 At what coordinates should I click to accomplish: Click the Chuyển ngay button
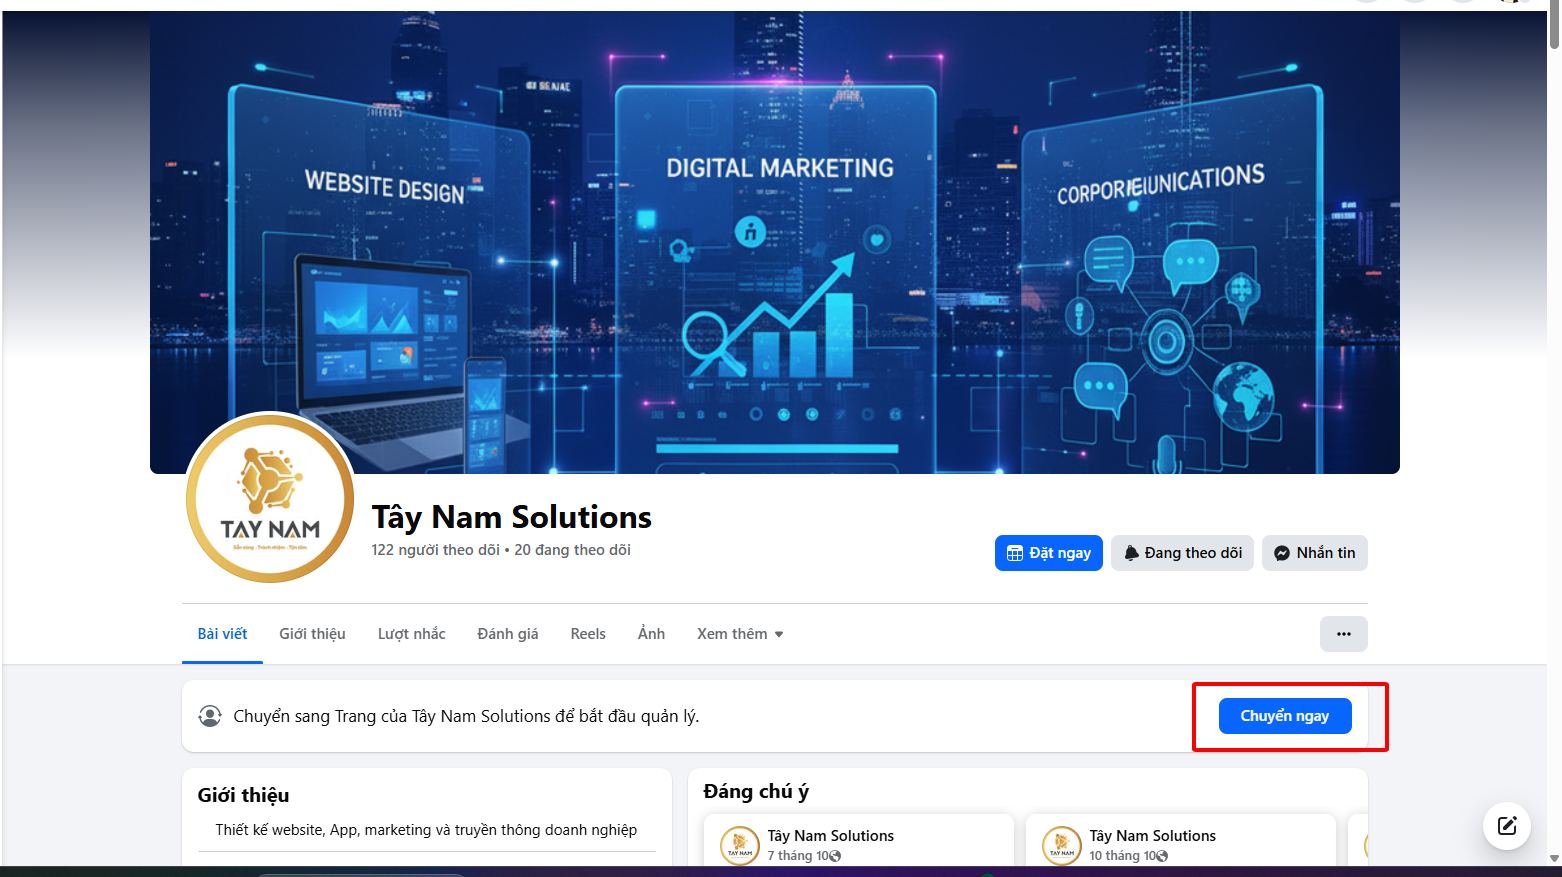tap(1285, 716)
